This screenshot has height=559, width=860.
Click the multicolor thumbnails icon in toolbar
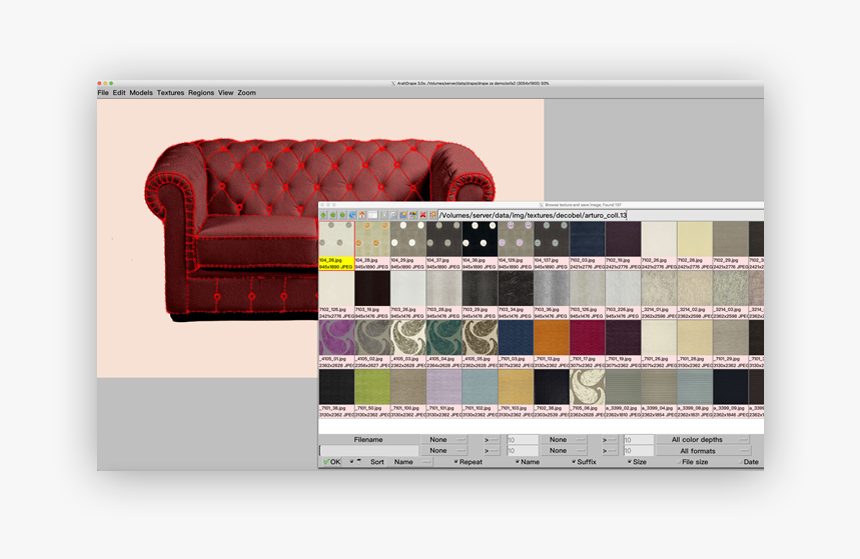pyautogui.click(x=414, y=215)
